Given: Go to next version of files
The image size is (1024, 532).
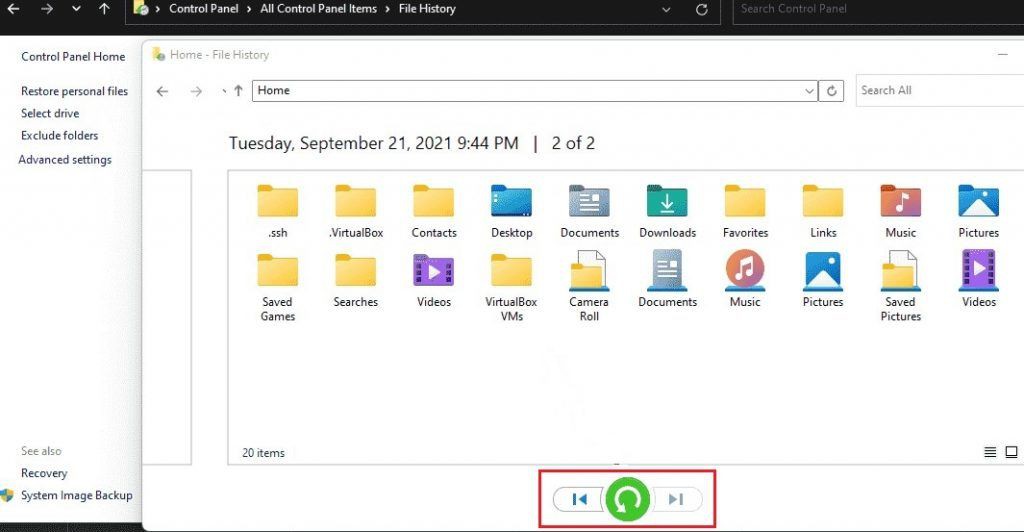Looking at the screenshot, I should point(676,498).
